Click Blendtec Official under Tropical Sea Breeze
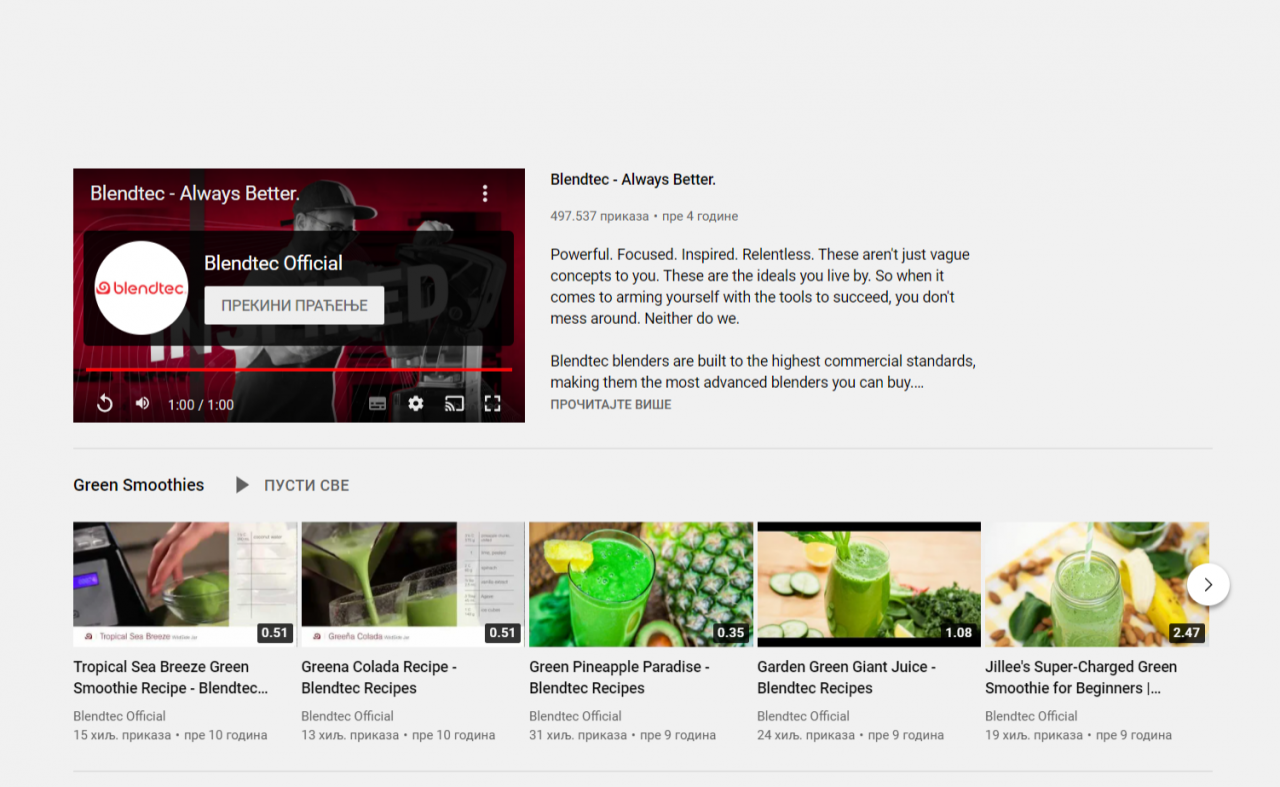1280x787 pixels. (x=119, y=716)
